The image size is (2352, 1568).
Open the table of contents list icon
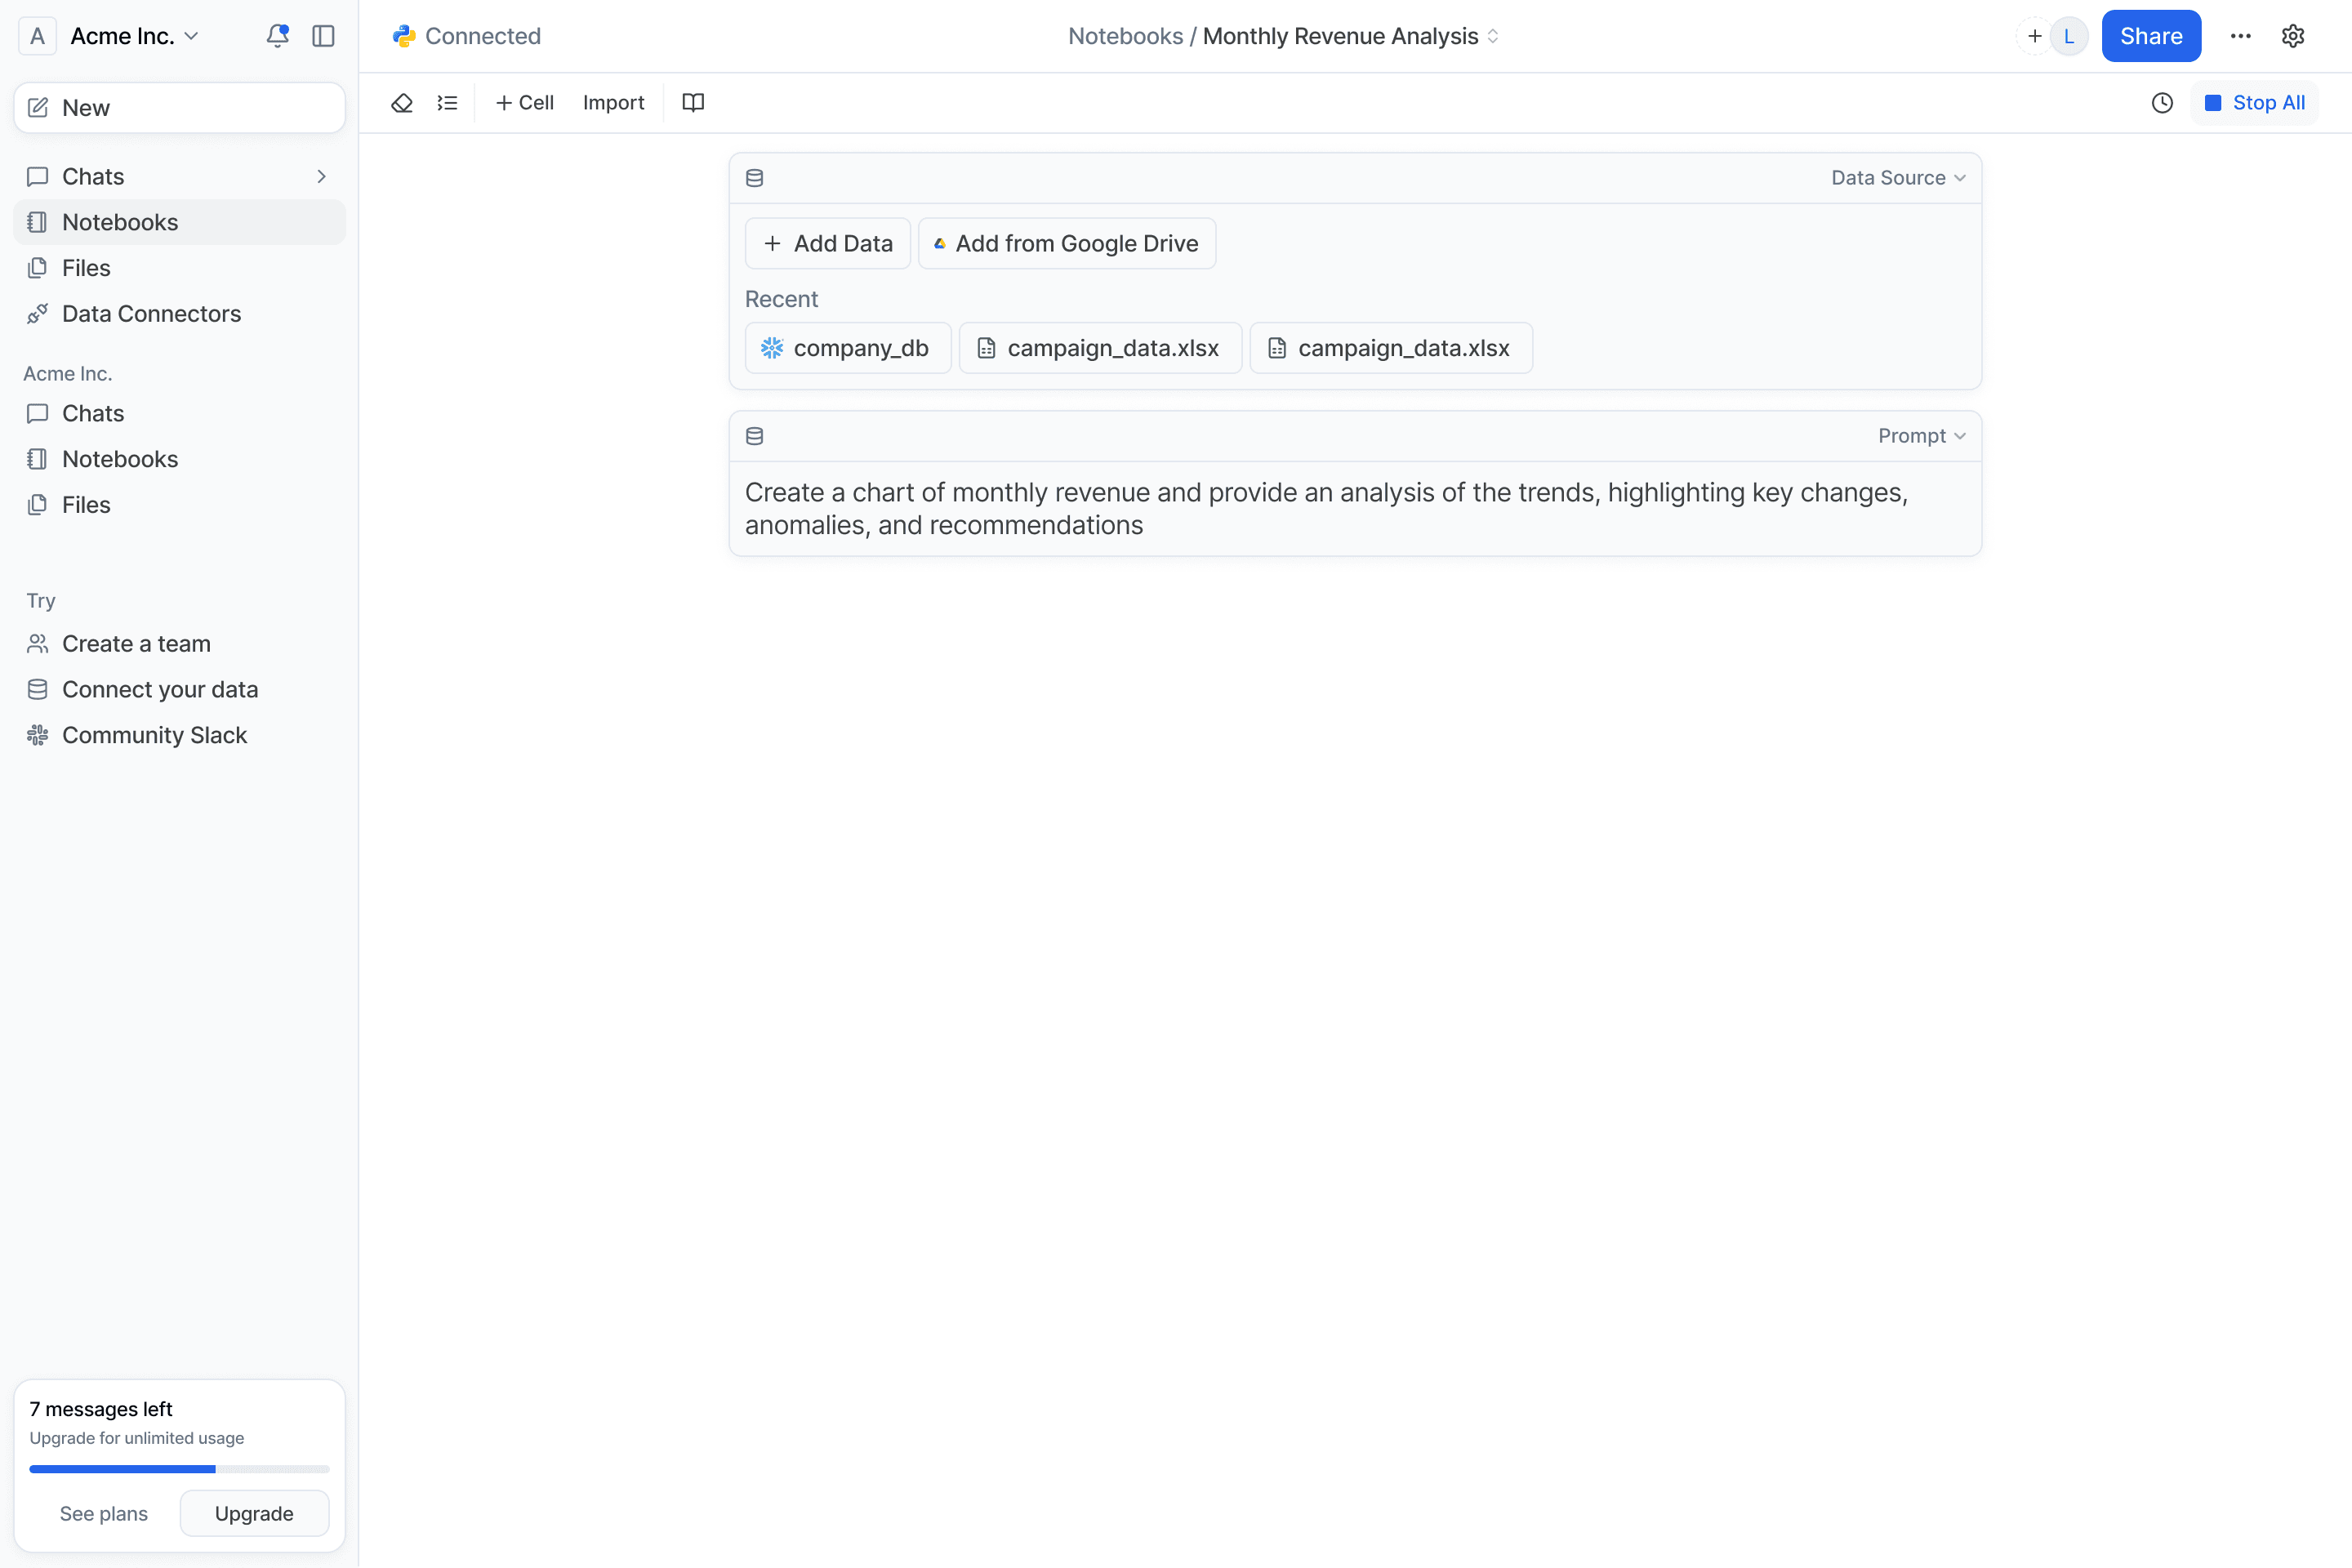447,103
